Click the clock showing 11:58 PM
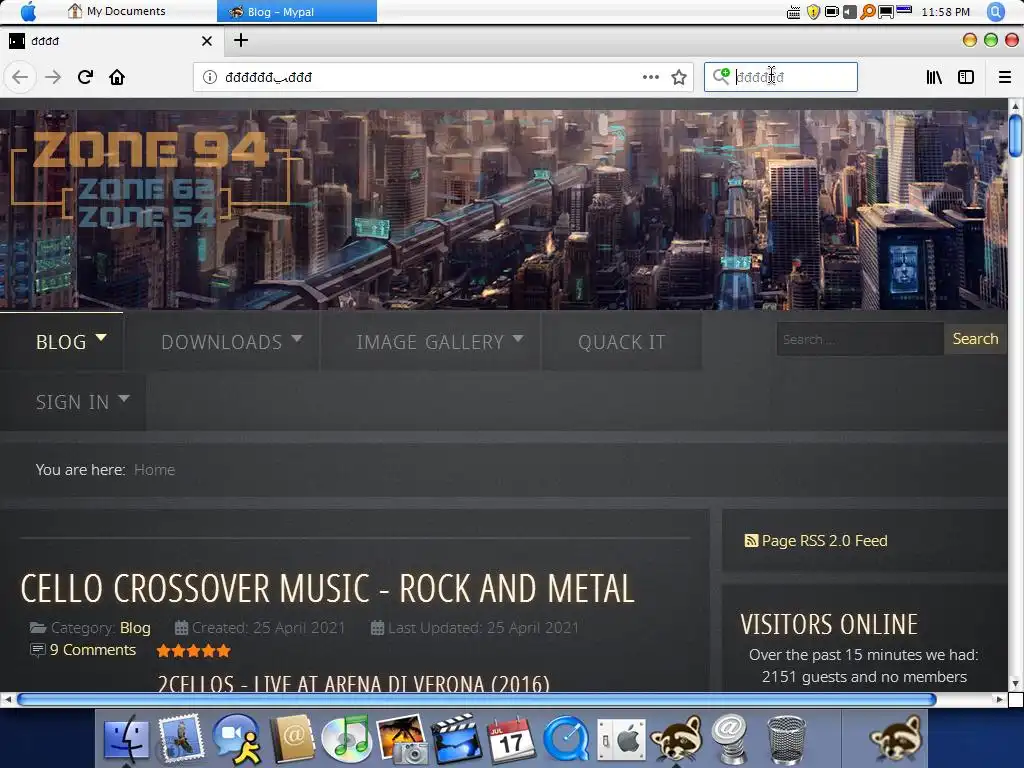The width and height of the screenshot is (1024, 768). tap(946, 12)
